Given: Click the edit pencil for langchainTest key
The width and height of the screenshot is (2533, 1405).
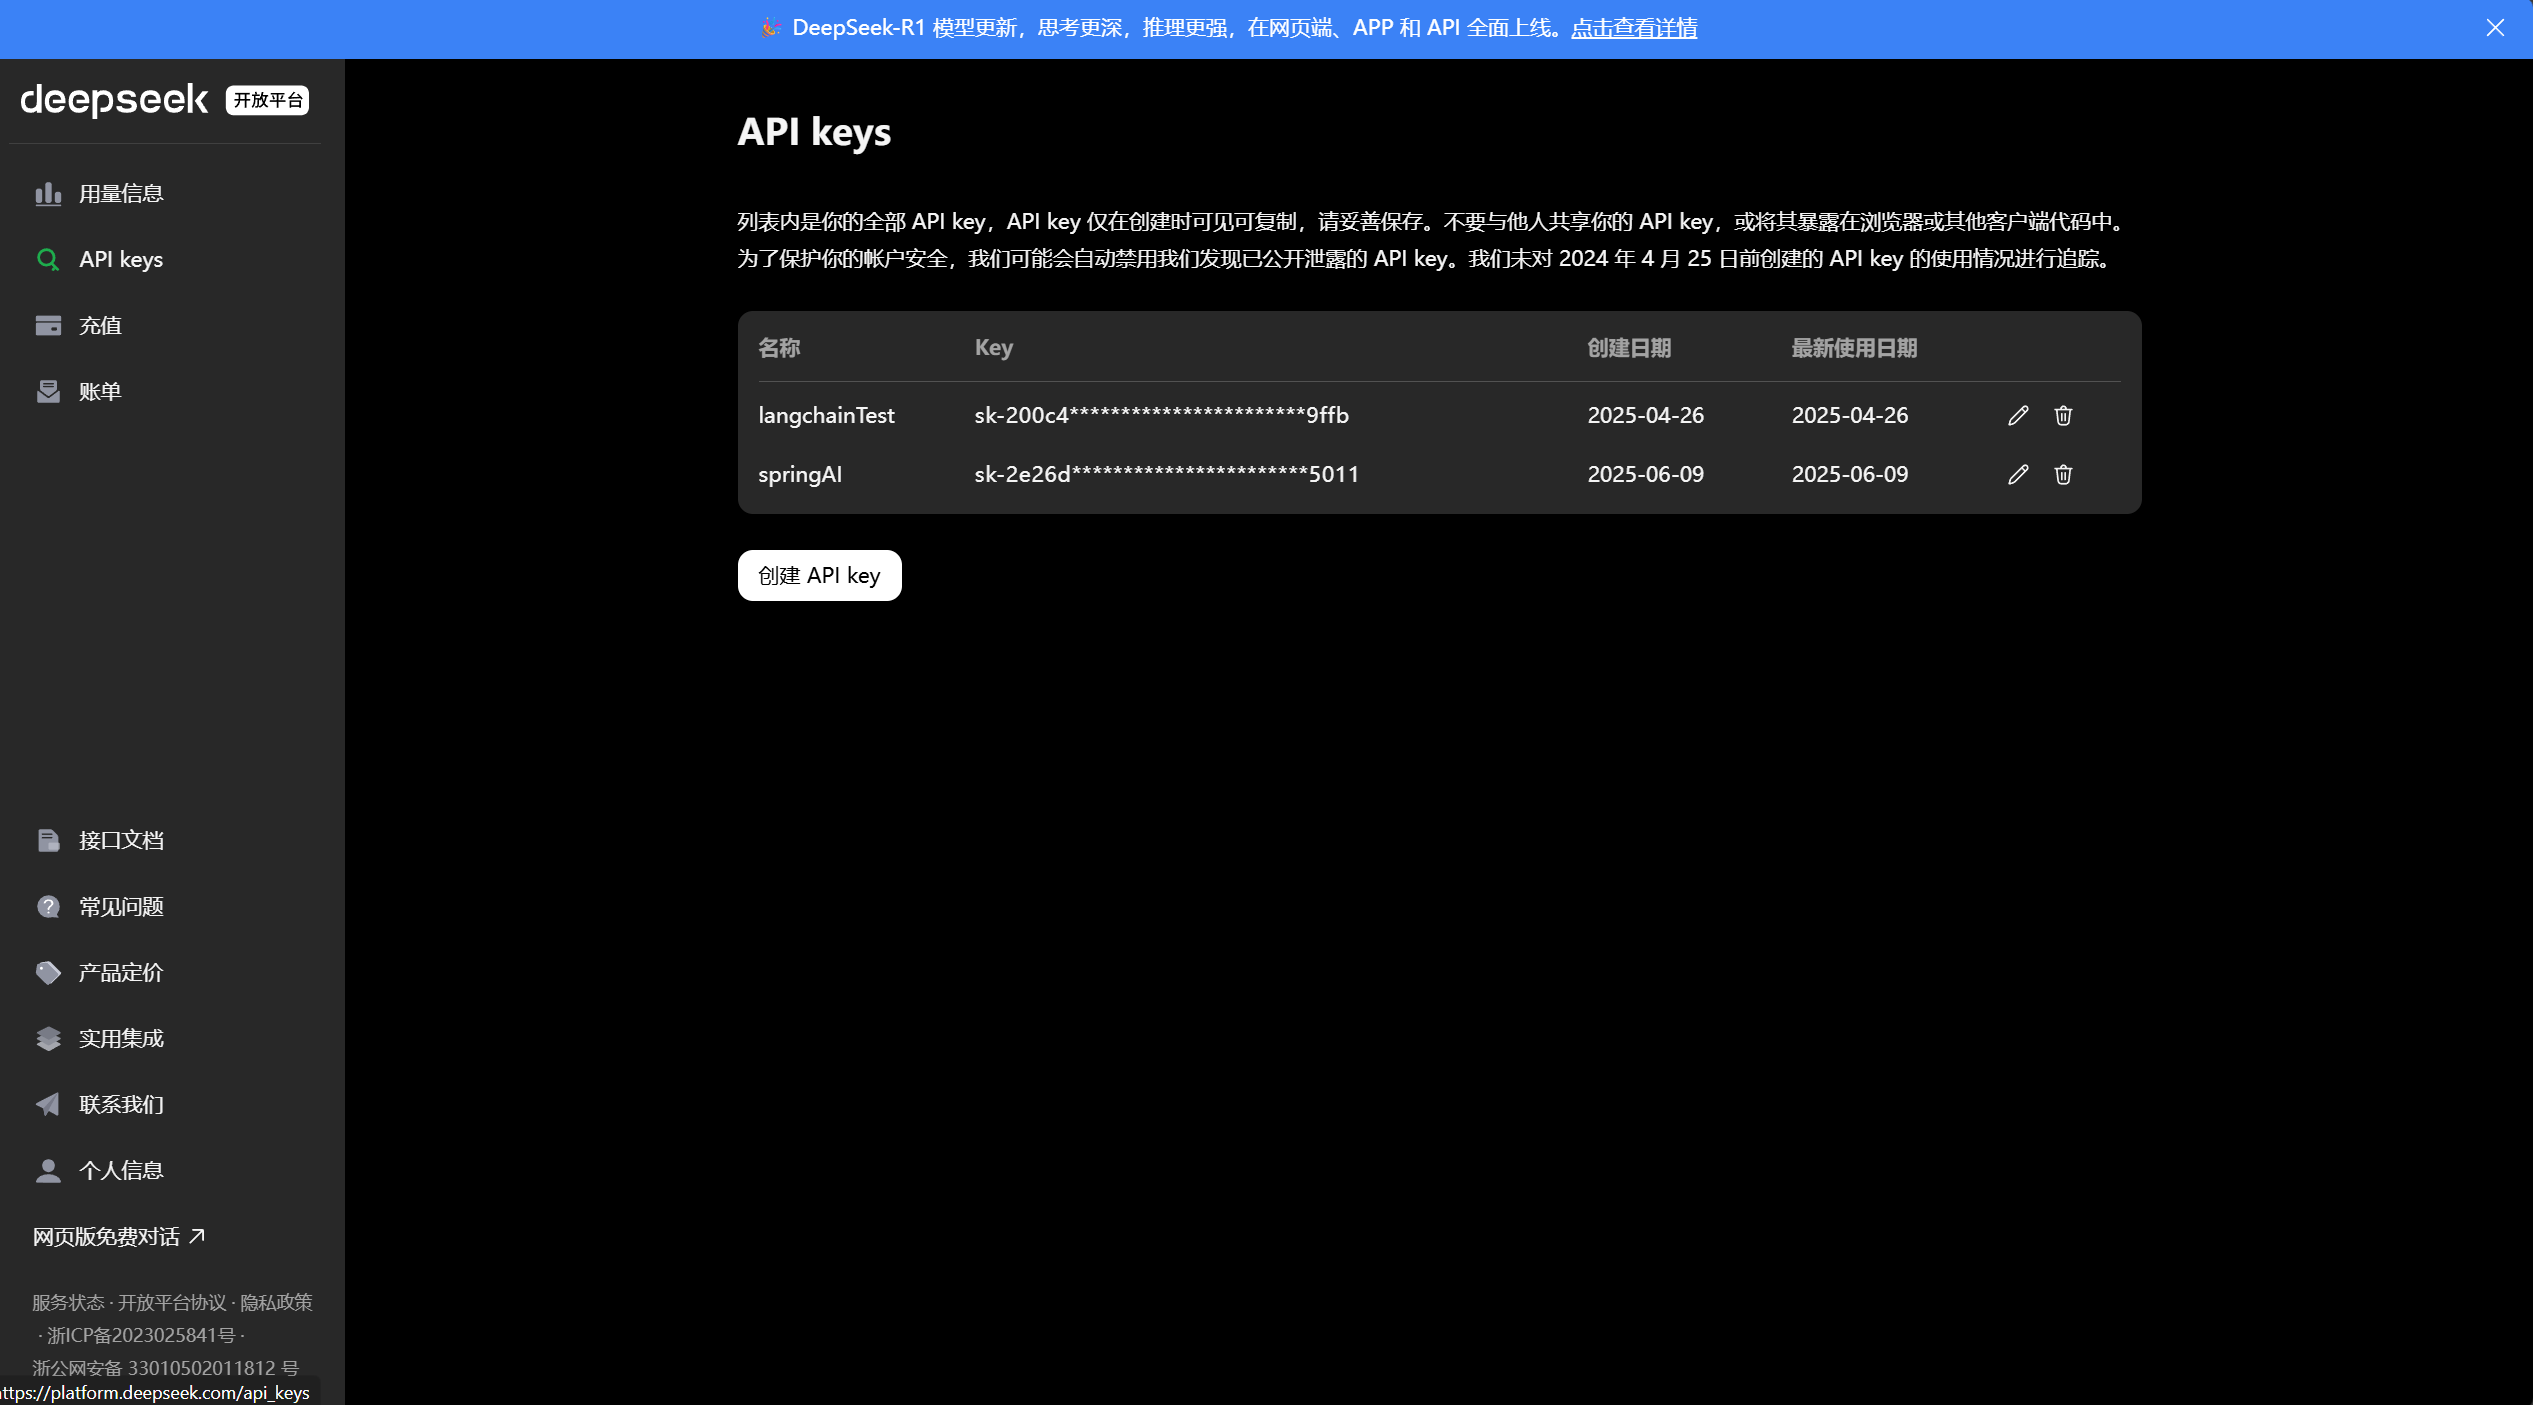Looking at the screenshot, I should (x=2017, y=415).
